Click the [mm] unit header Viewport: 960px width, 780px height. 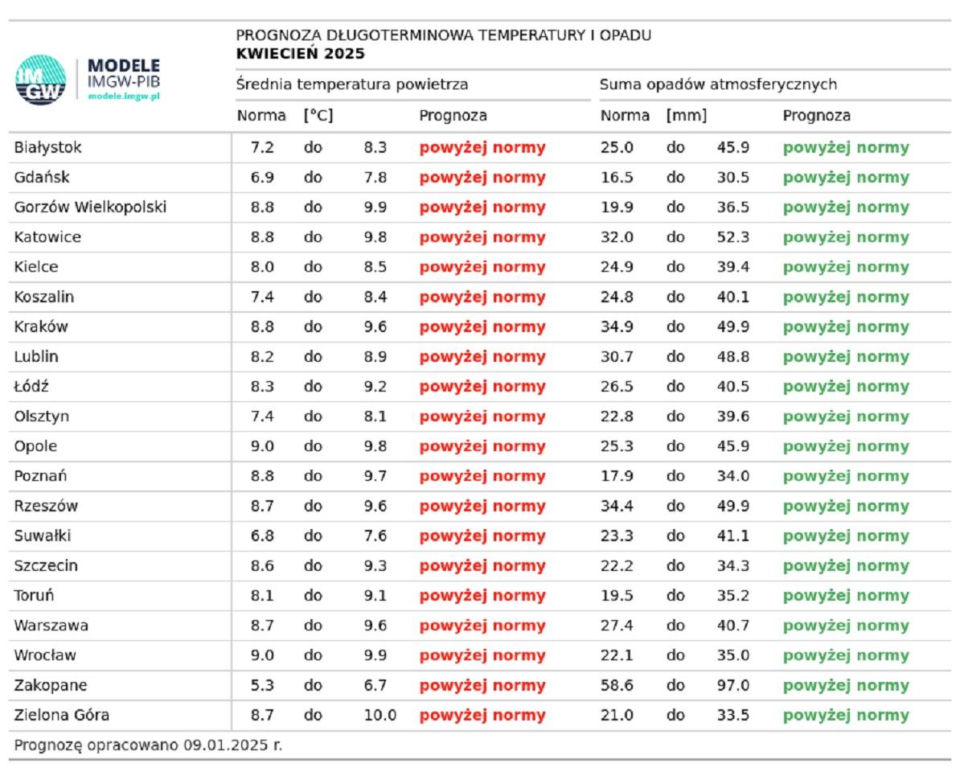[x=686, y=116]
